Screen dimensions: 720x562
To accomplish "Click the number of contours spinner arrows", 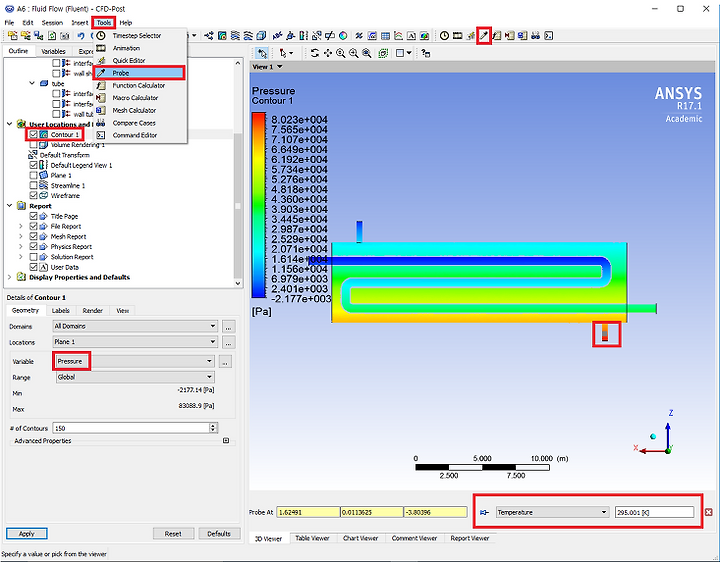I will coord(213,428).
